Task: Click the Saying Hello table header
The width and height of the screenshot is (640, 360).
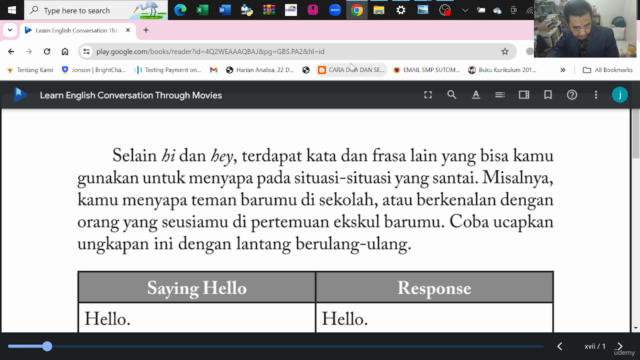Action: (x=197, y=288)
